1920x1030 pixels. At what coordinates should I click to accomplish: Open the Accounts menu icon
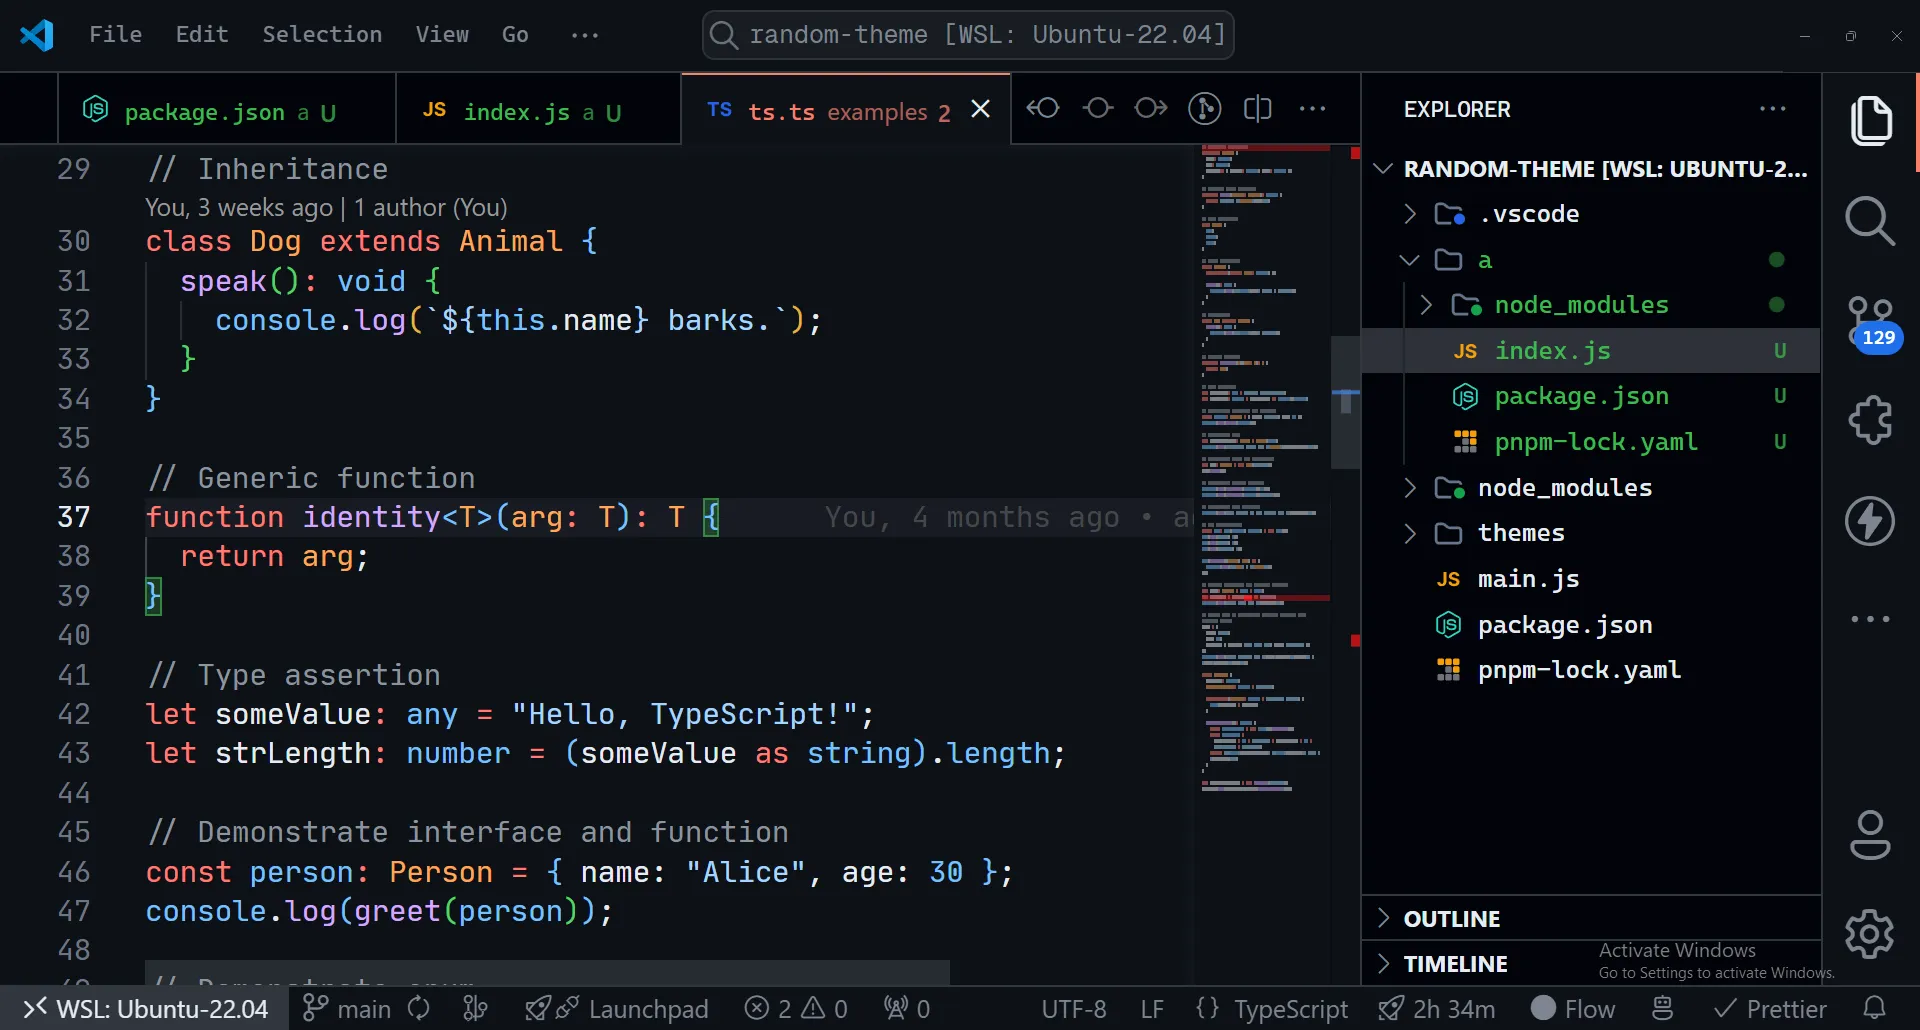tap(1870, 835)
